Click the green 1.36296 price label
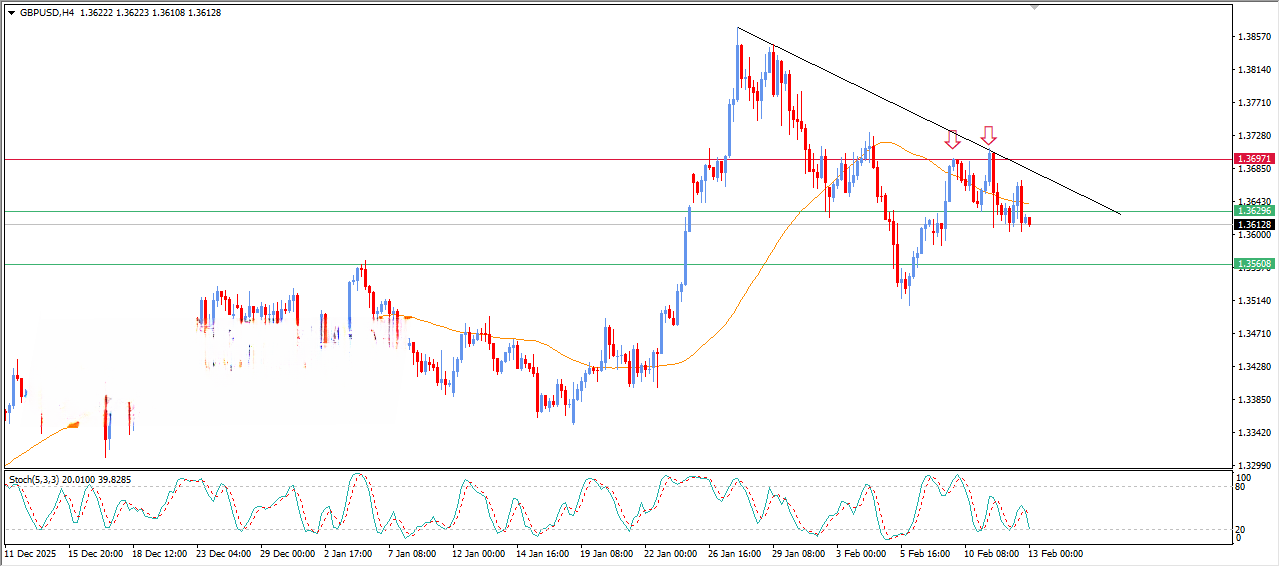The width and height of the screenshot is (1280, 567). point(1253,211)
